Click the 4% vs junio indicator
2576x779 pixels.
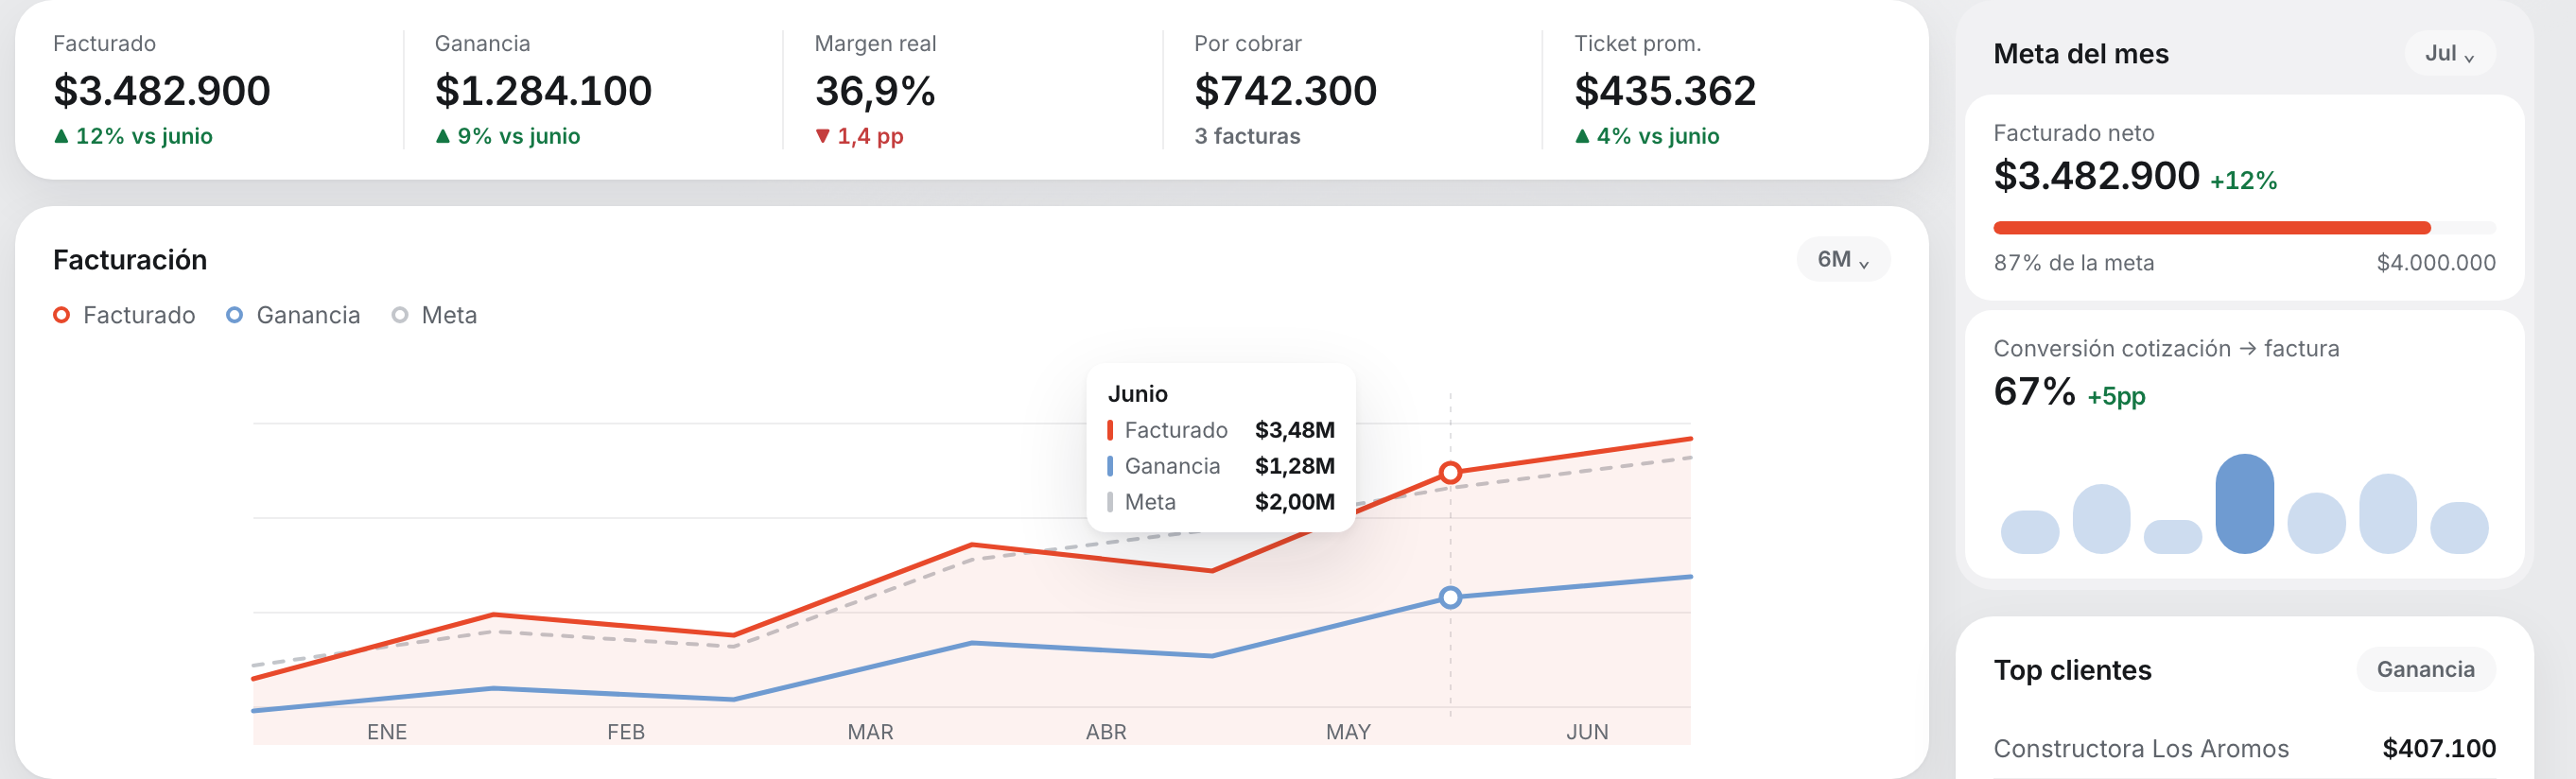tap(1647, 136)
